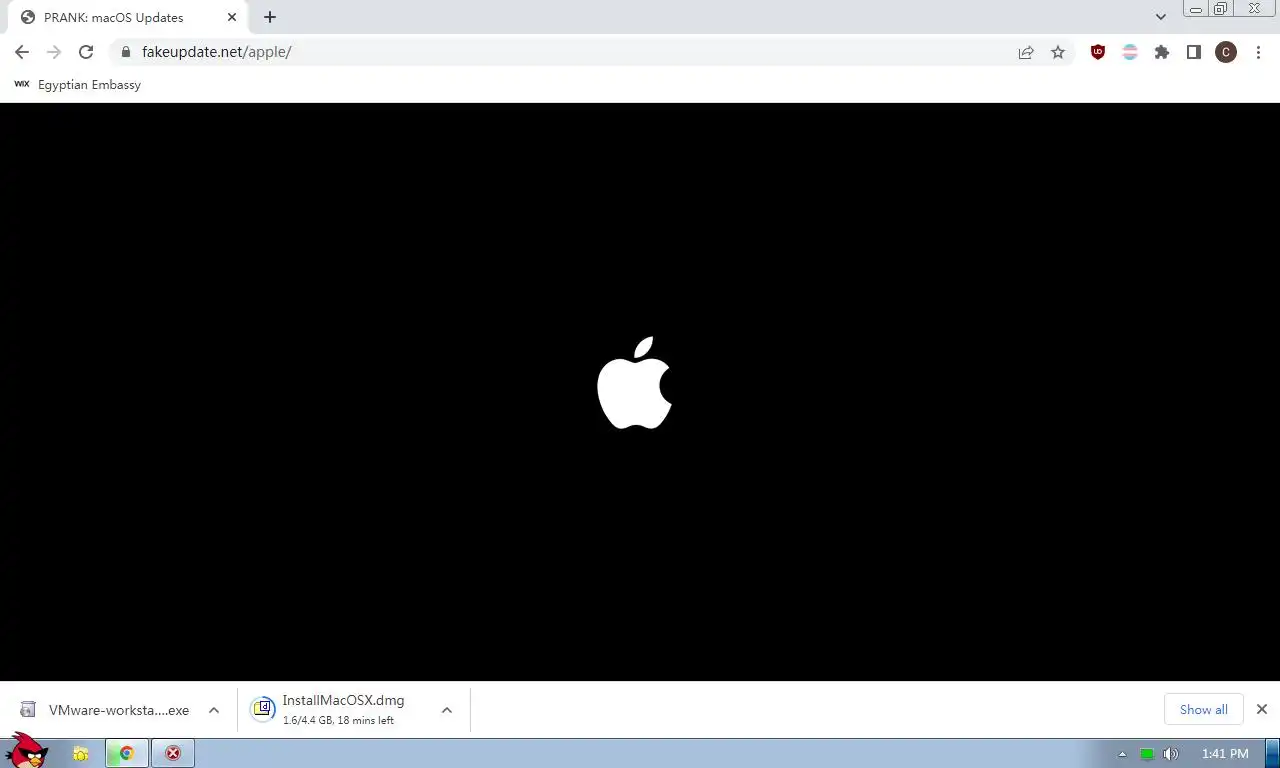
Task: Switch to Chrome in the taskbar
Action: tap(127, 754)
